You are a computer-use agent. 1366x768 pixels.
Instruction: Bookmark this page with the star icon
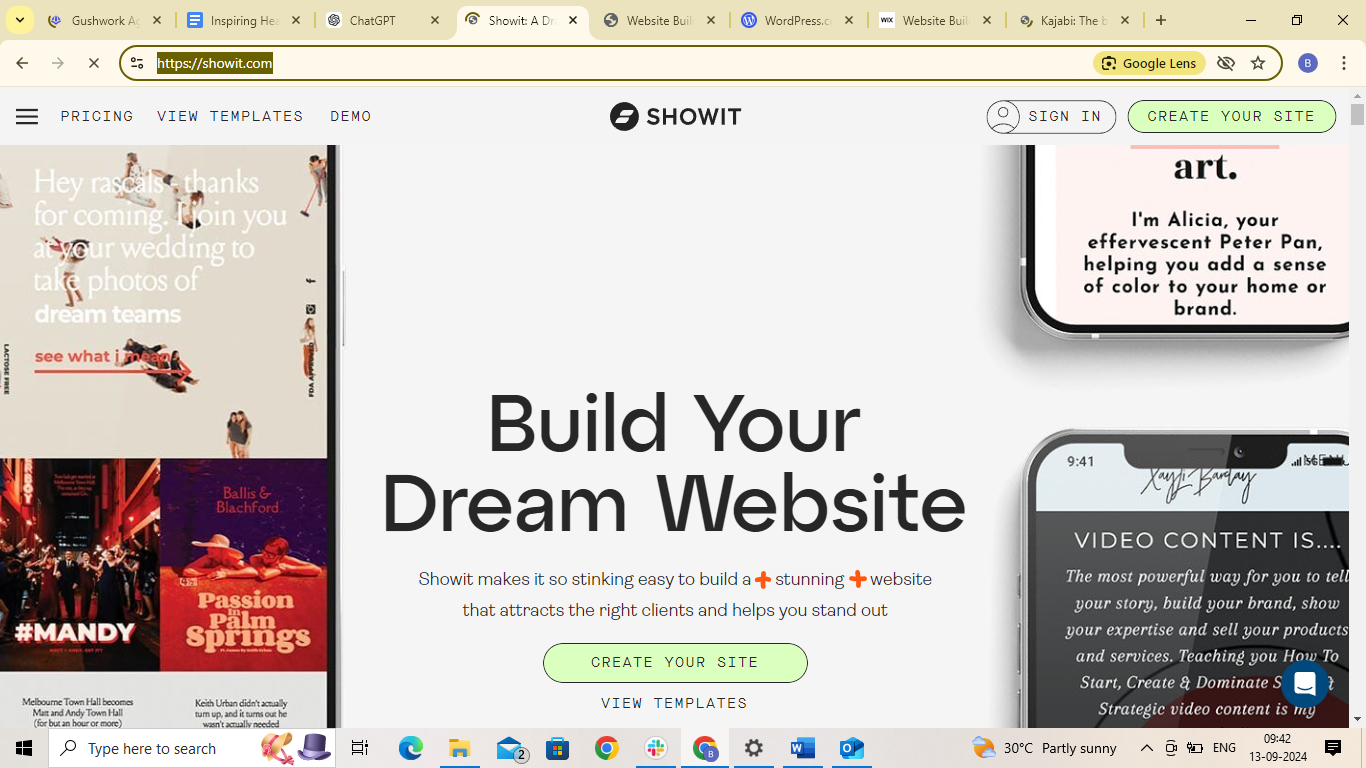point(1258,63)
